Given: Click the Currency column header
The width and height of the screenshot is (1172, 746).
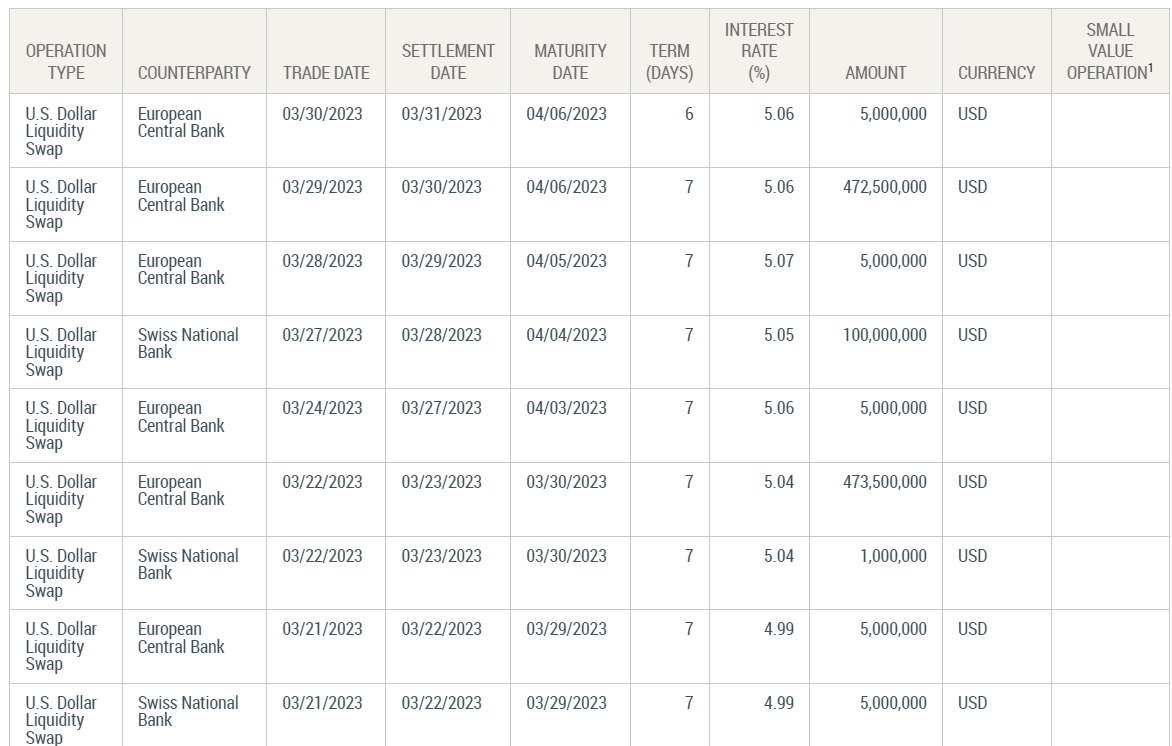Looking at the screenshot, I should pyautogui.click(x=996, y=73).
